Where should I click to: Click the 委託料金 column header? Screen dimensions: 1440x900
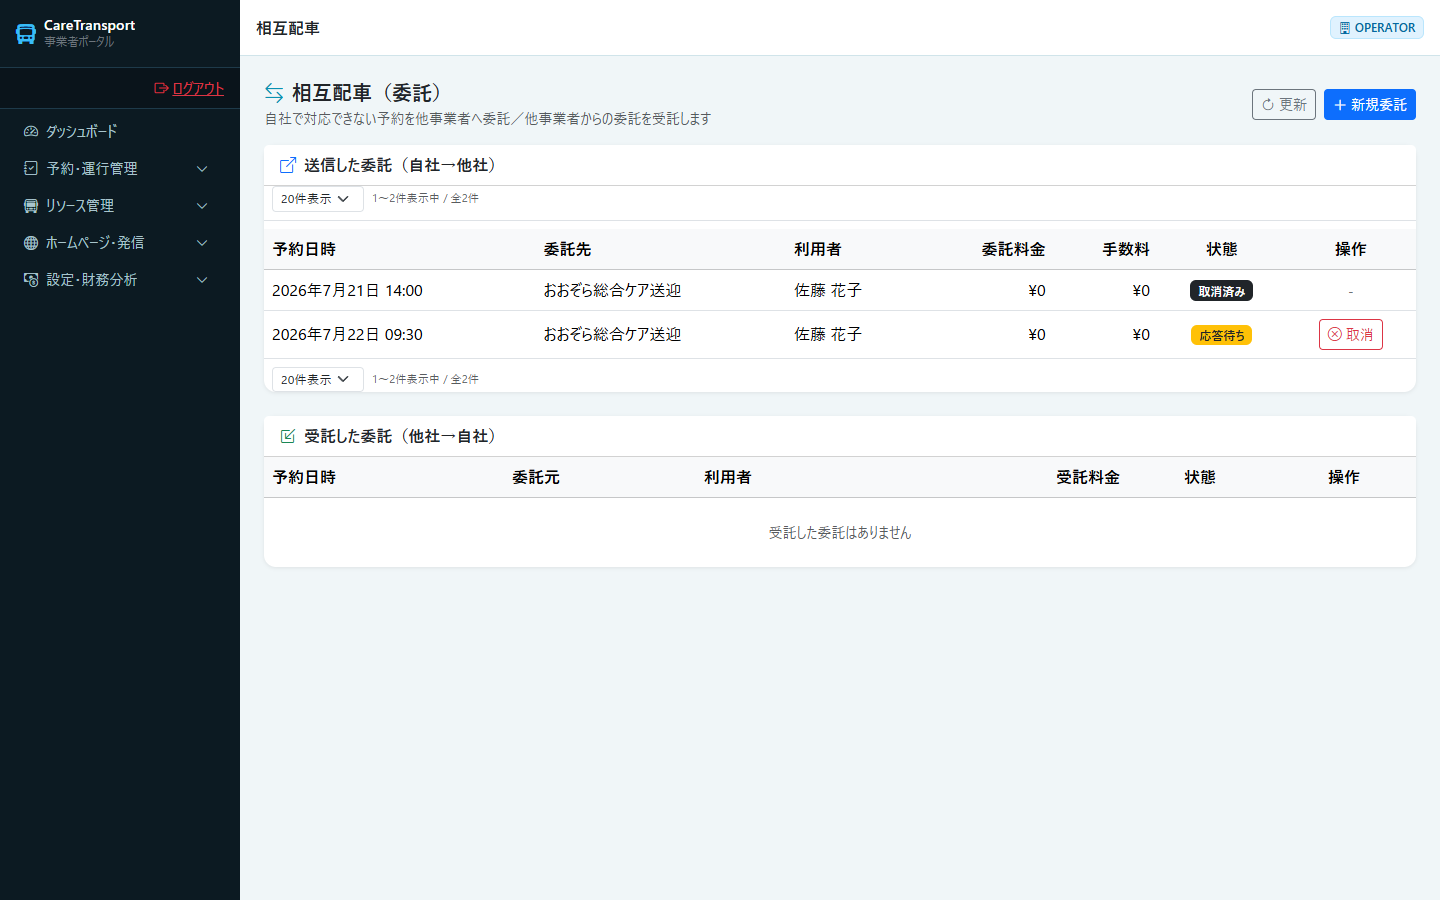coord(1013,249)
